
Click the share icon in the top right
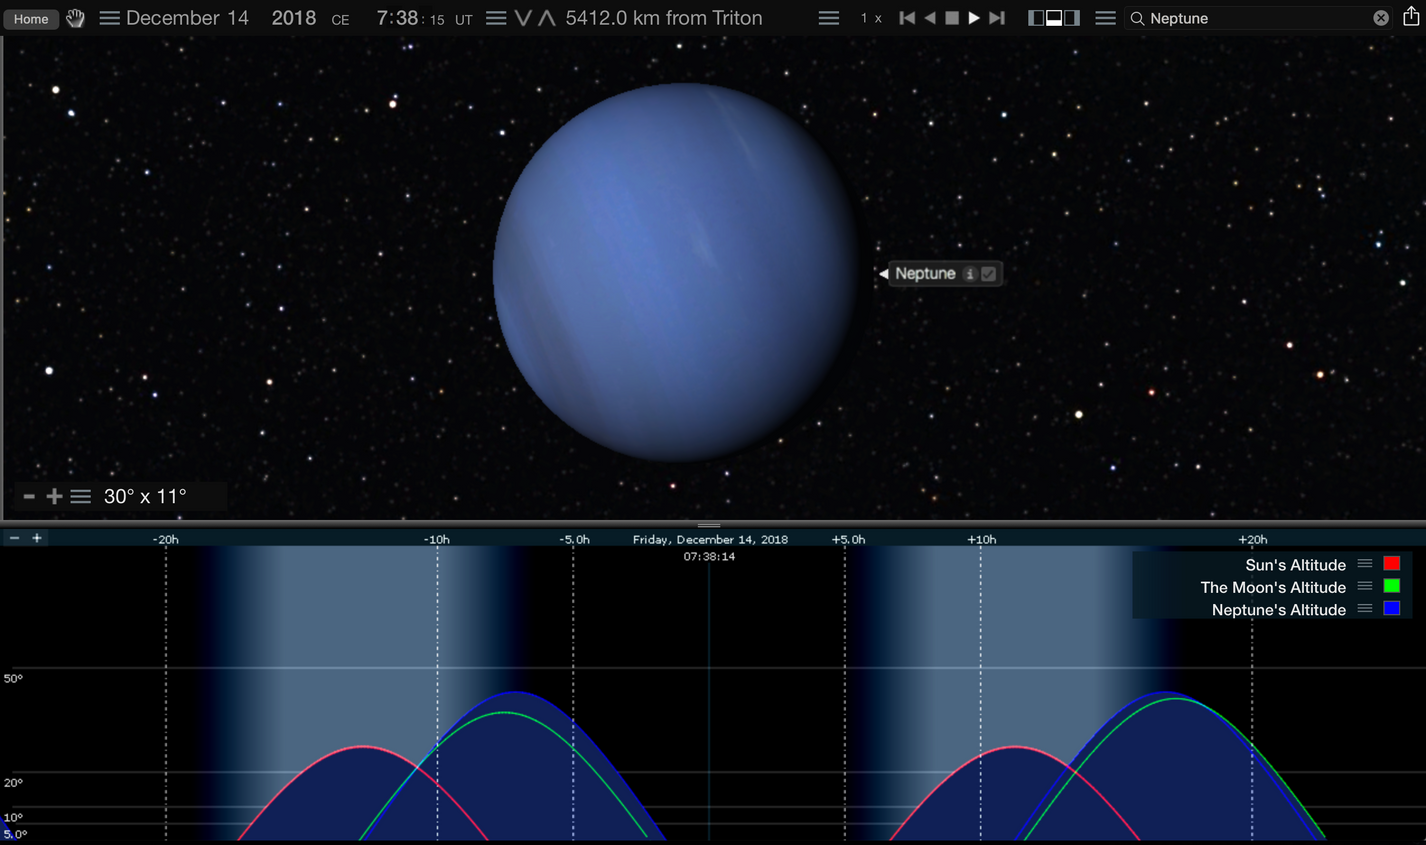[x=1412, y=17]
